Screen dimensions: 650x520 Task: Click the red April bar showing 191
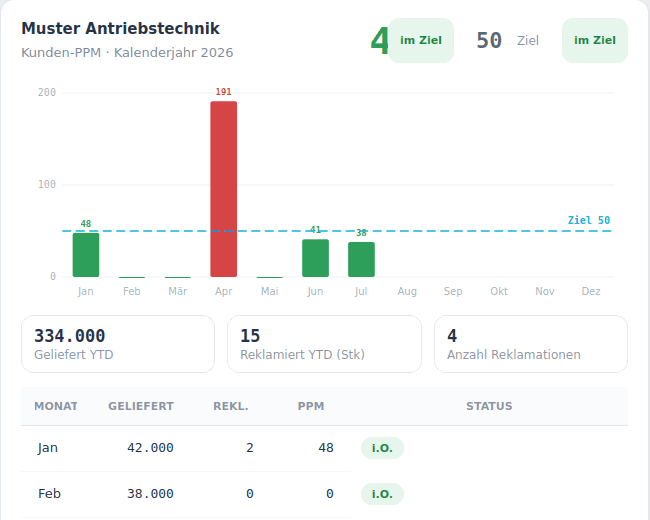223,189
